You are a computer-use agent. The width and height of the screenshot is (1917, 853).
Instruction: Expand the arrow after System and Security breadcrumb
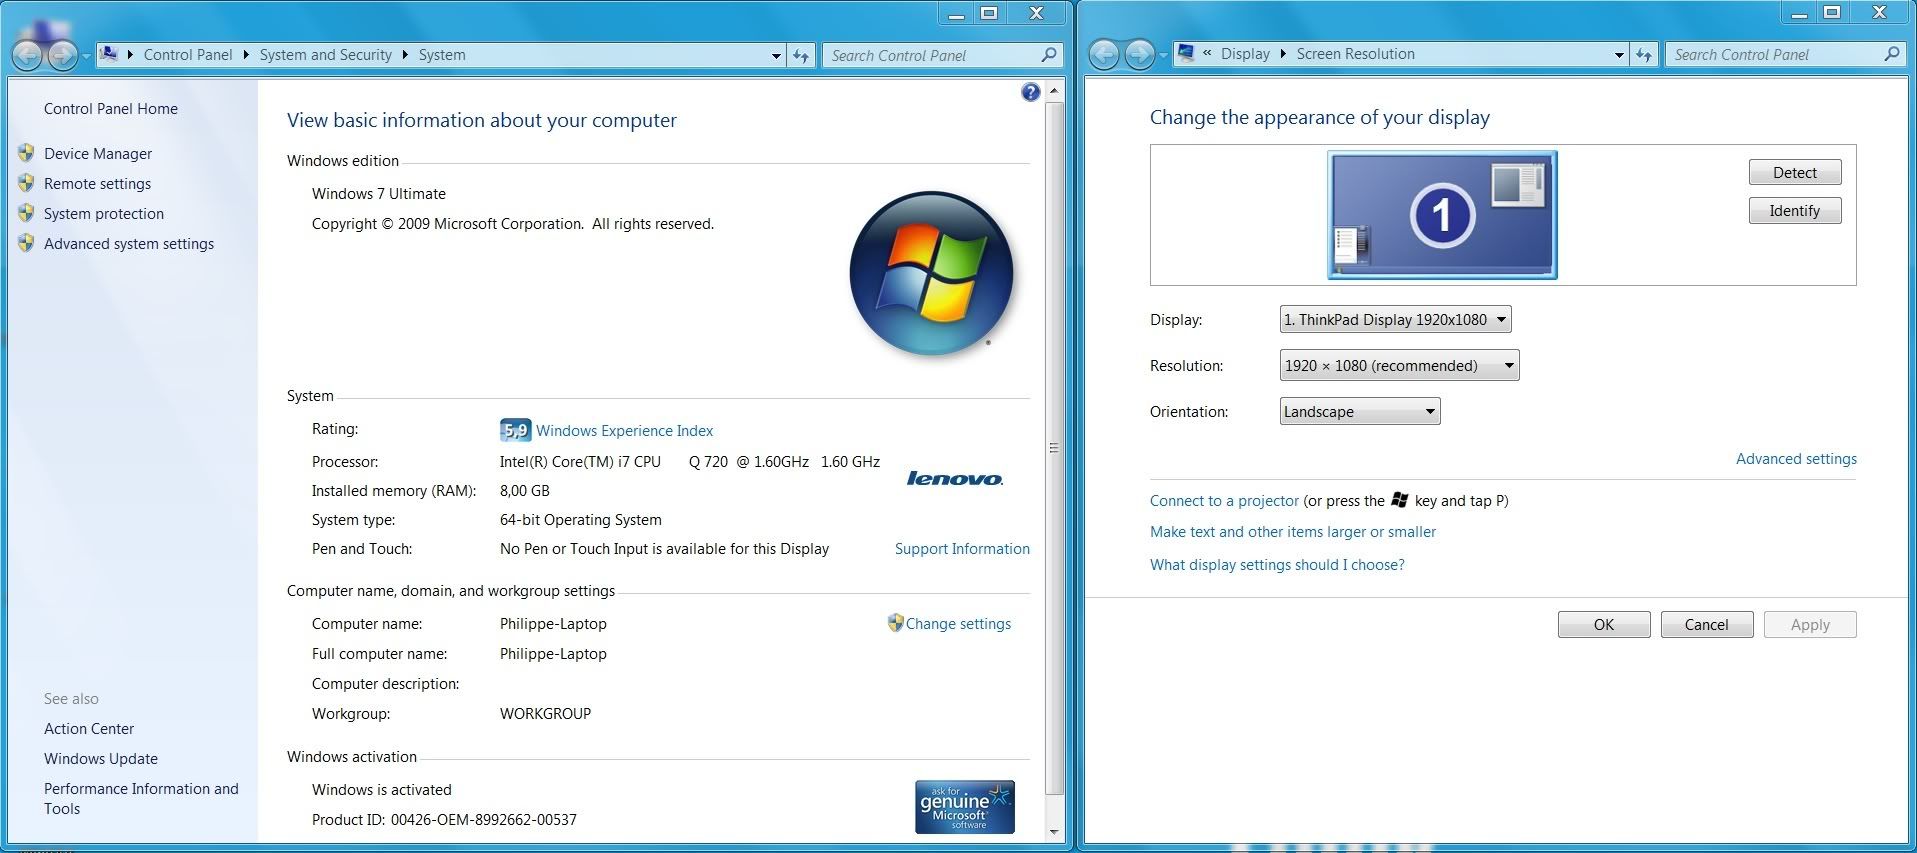pyautogui.click(x=405, y=55)
